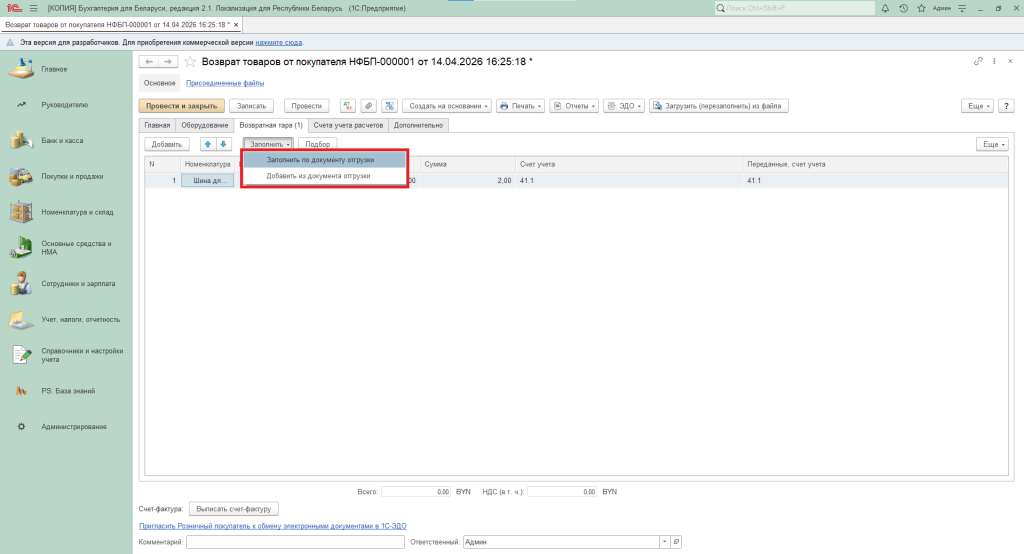Screen dimensions: 1024x554
Task: Move the row down with the down arrow
Action: (x=223, y=145)
